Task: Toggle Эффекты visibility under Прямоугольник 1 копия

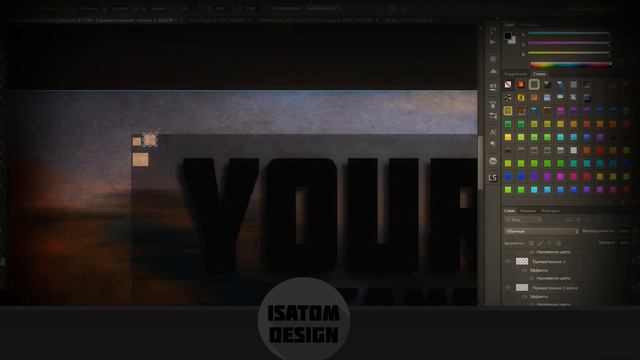Action: (x=525, y=297)
